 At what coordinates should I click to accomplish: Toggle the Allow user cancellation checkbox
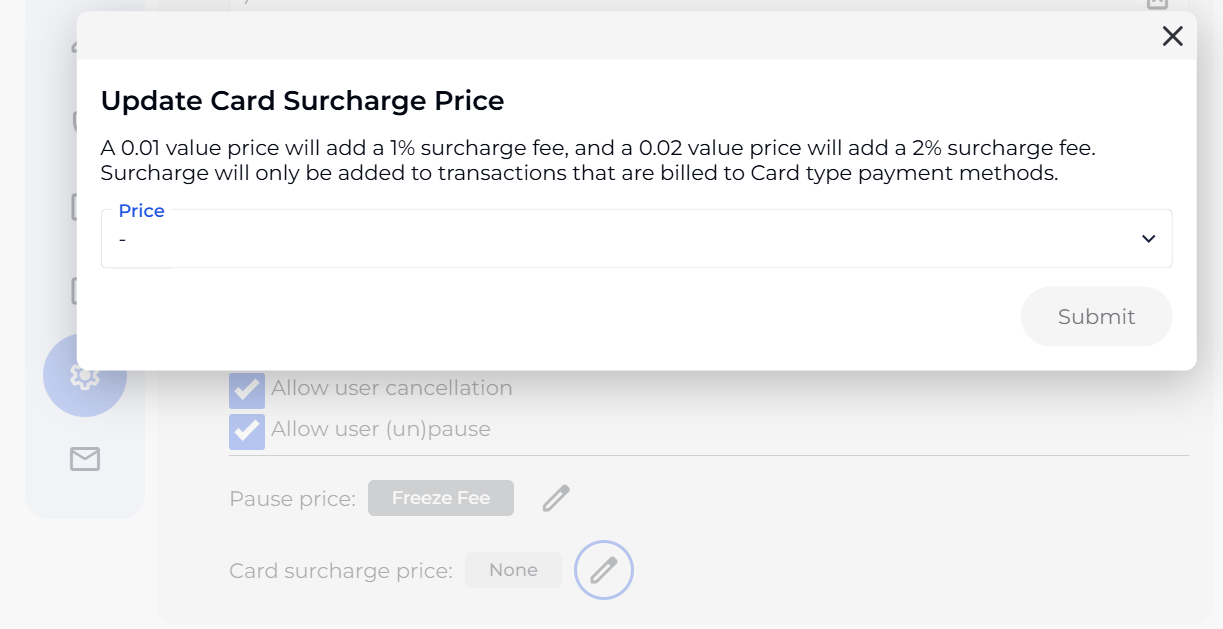tap(247, 390)
